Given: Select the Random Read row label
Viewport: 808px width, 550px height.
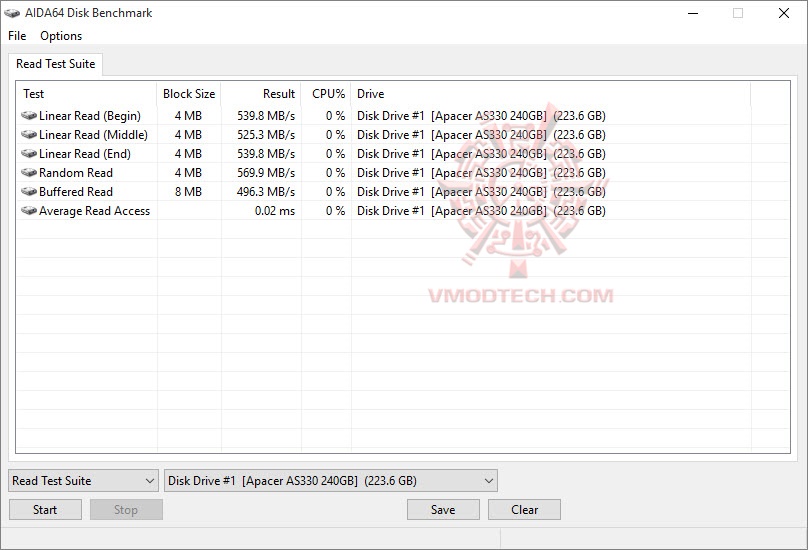Looking at the screenshot, I should (76, 173).
